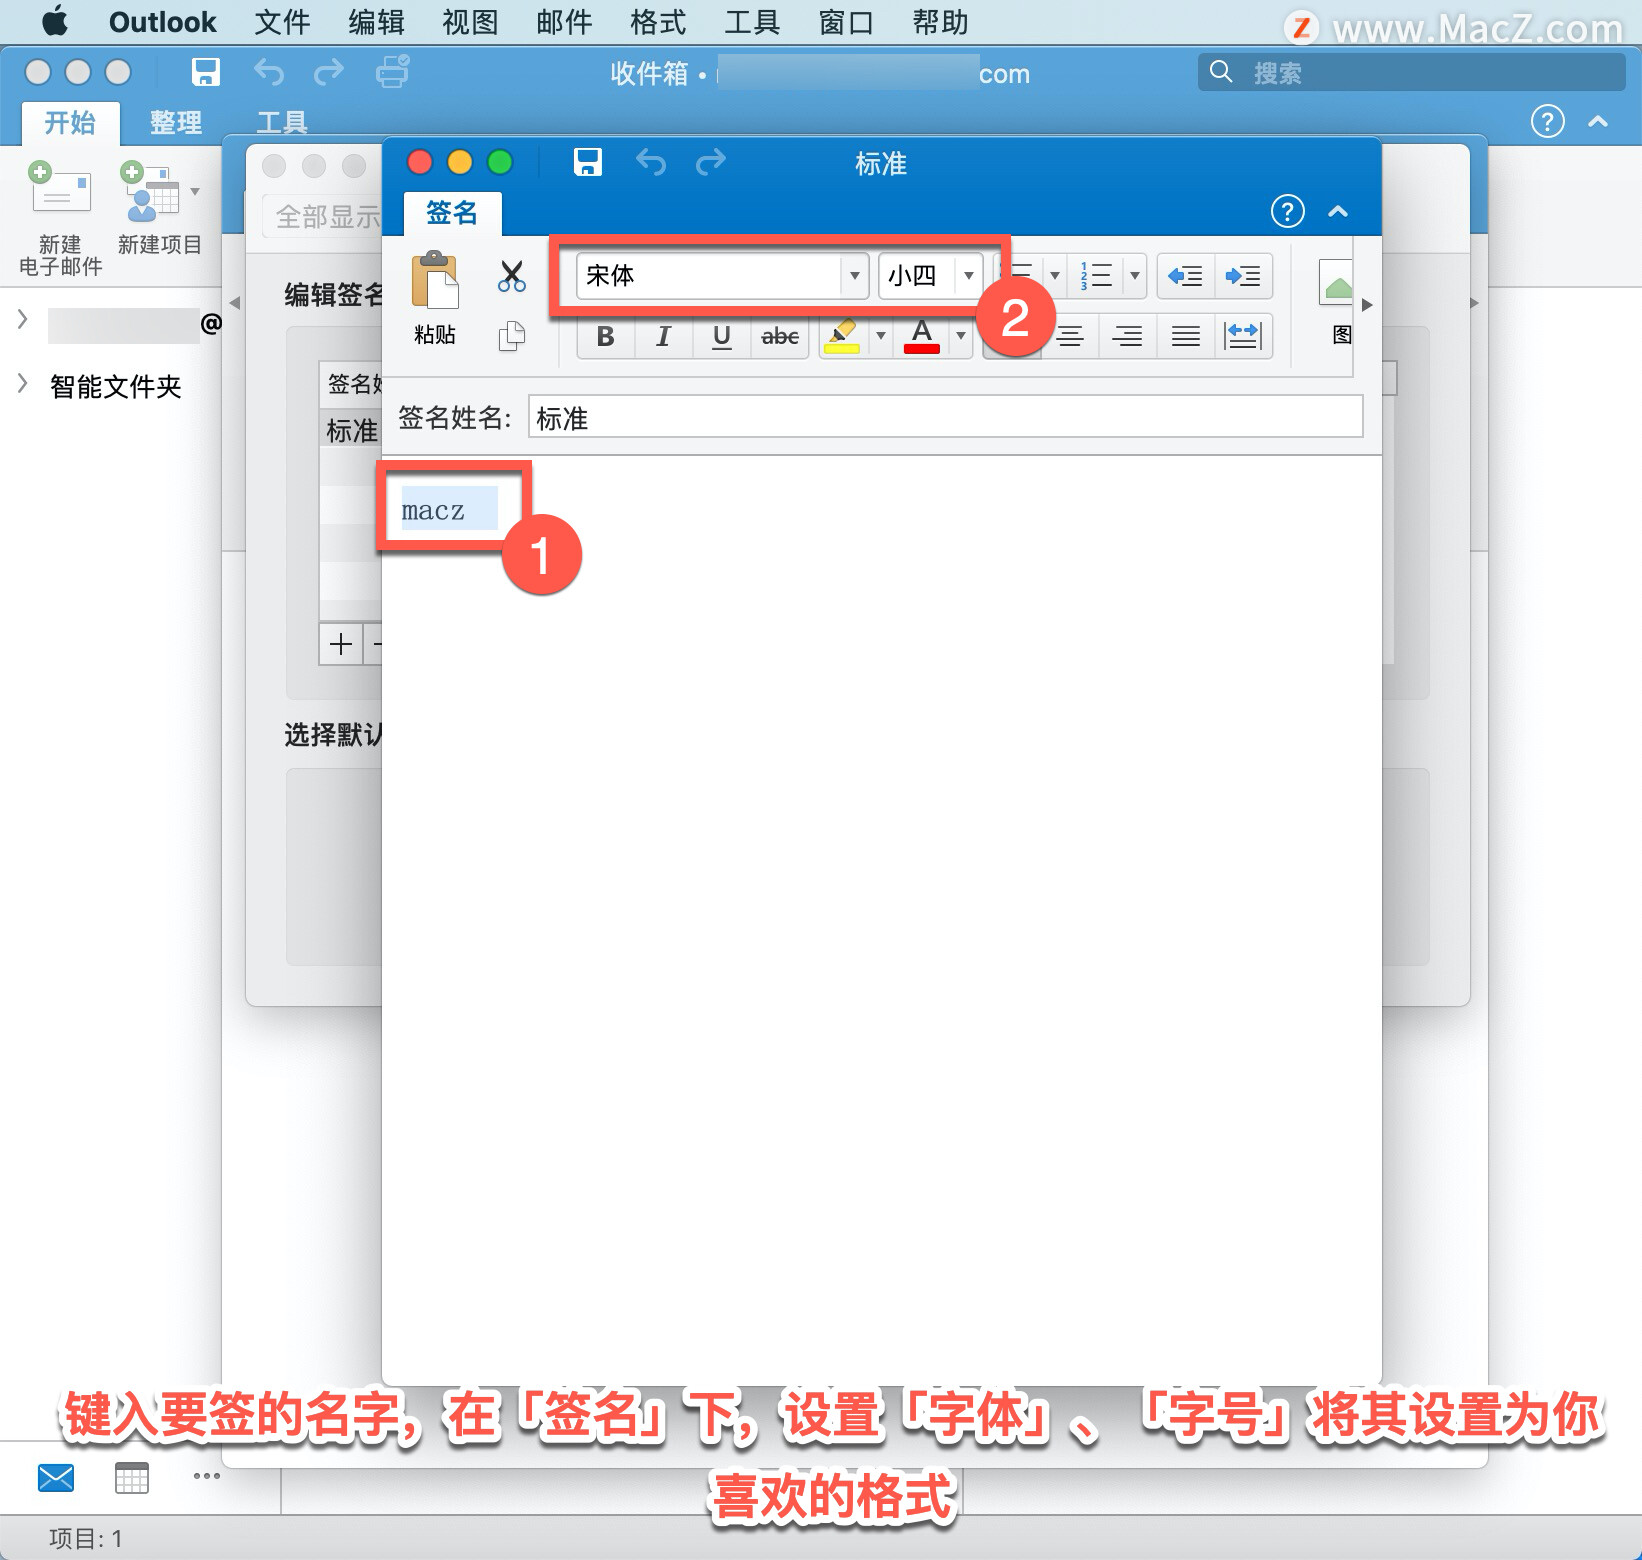The height and width of the screenshot is (1560, 1642).
Task: Insert a picture (图) into signature
Action: (1337, 304)
